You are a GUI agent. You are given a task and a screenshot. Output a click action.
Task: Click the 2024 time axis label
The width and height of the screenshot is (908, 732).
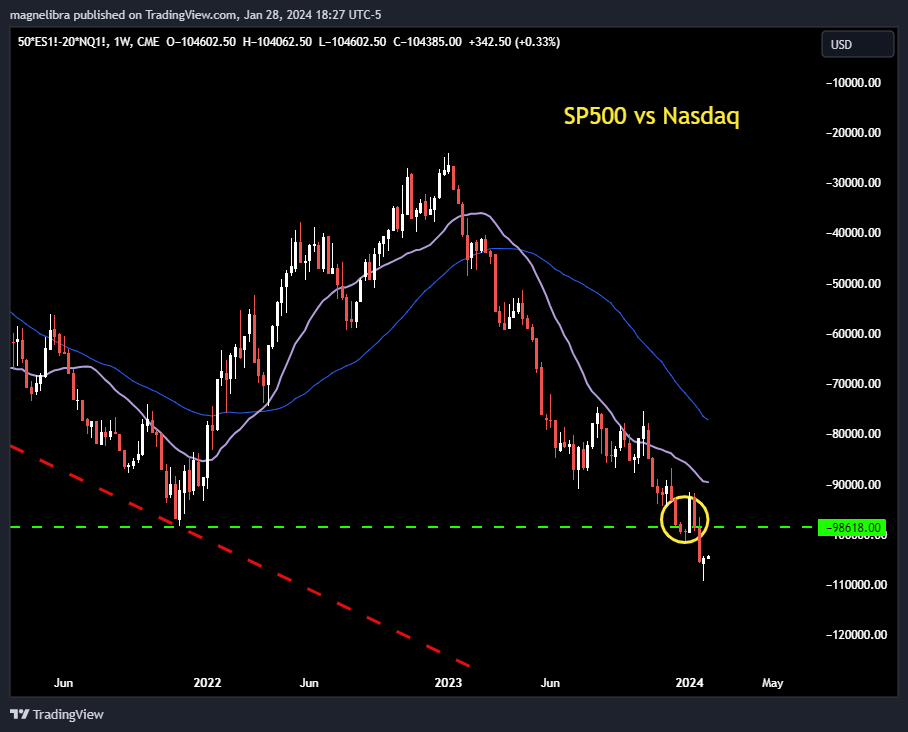point(689,683)
